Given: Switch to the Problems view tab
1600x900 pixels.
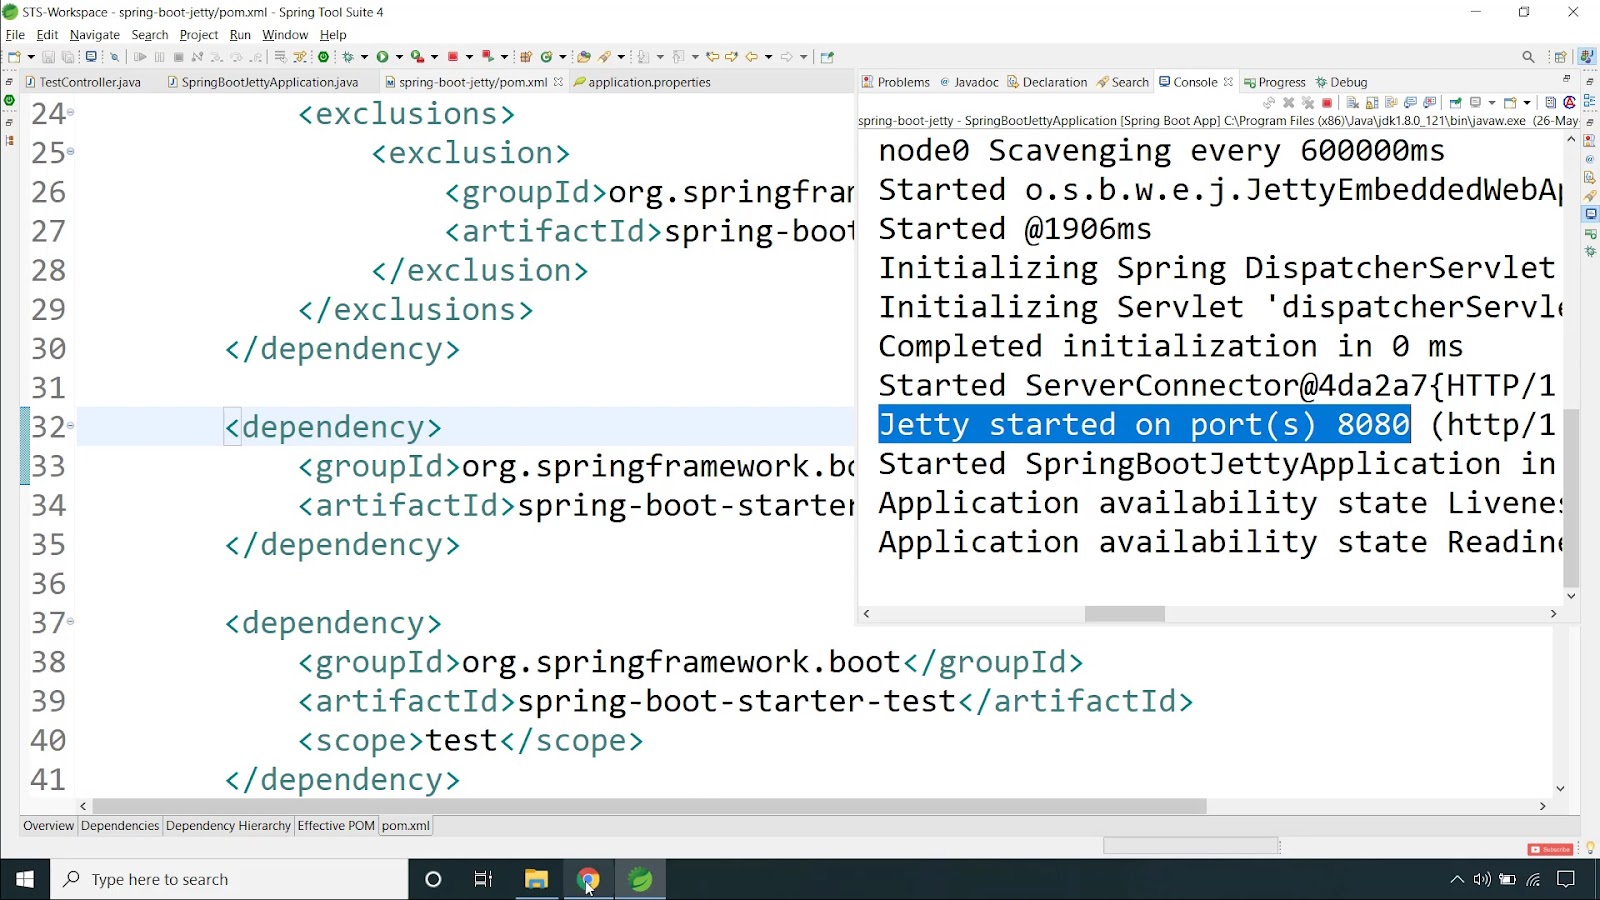Looking at the screenshot, I should coord(896,82).
